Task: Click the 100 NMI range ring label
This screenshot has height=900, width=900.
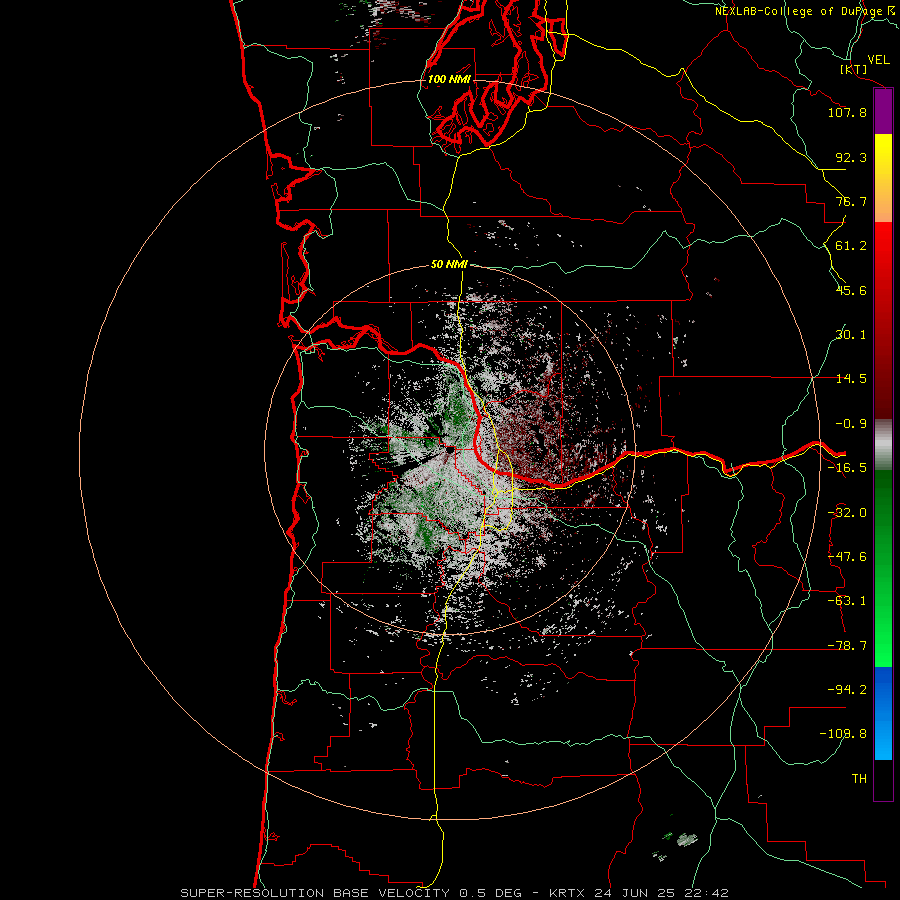Action: click(449, 79)
